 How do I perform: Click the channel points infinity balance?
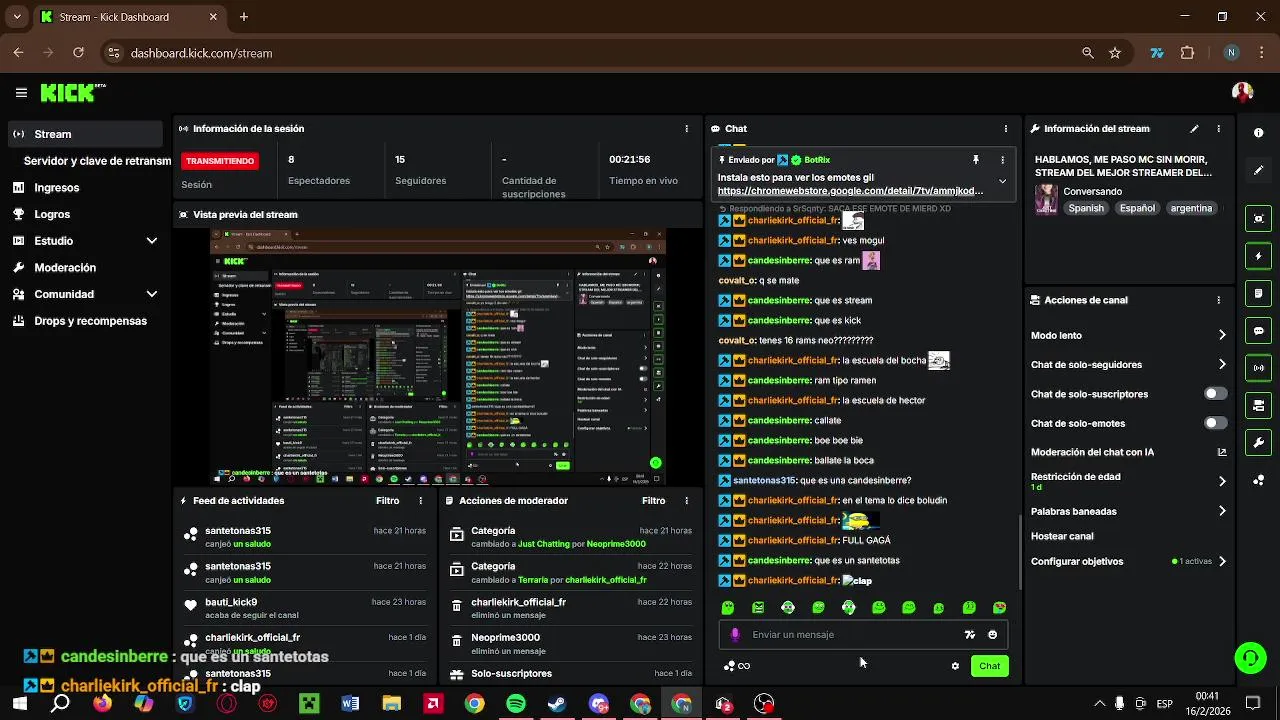[737, 666]
